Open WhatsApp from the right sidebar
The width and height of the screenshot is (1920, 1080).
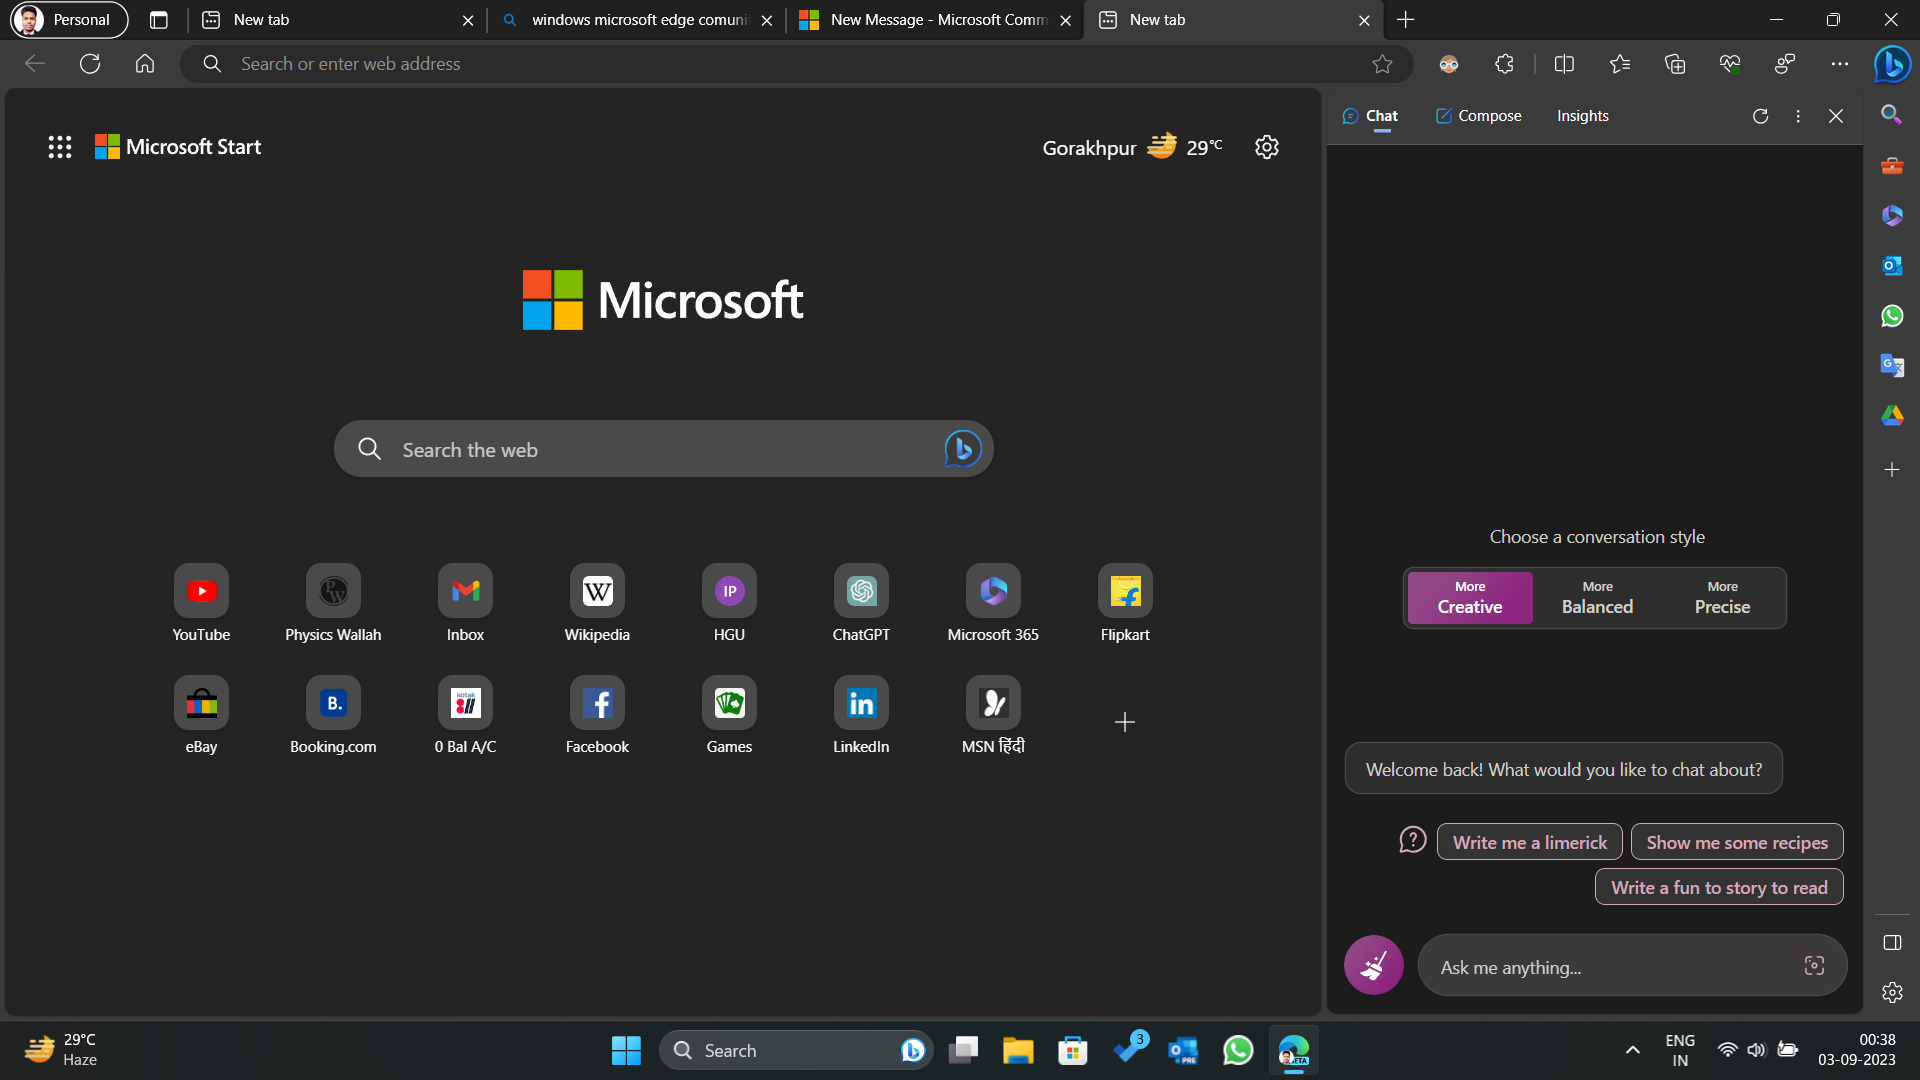coord(1892,315)
